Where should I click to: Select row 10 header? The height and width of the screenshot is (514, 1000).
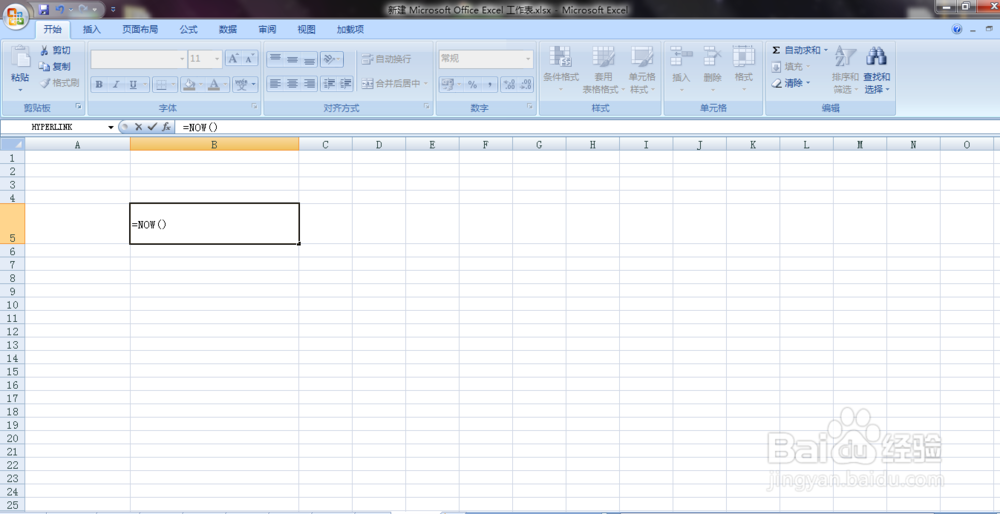point(12,304)
